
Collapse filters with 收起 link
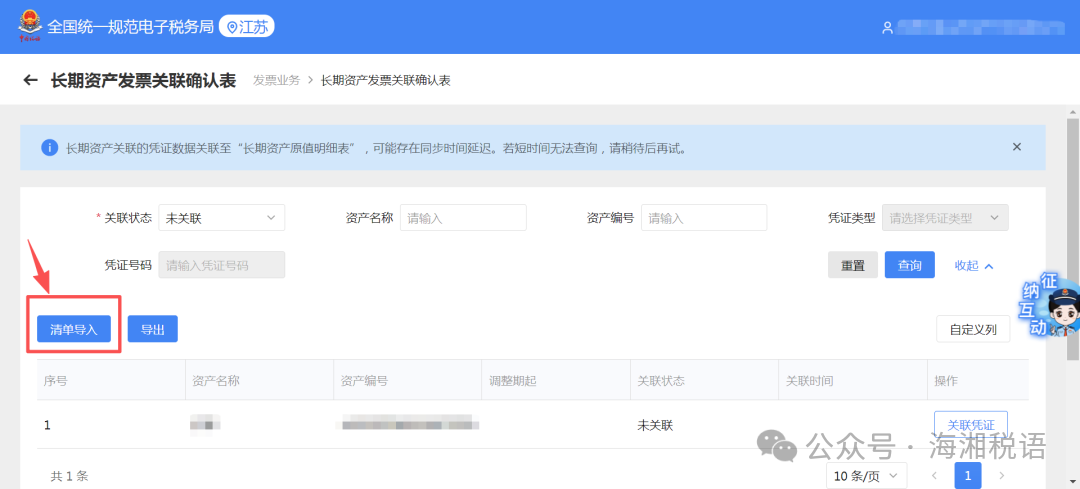point(973,265)
